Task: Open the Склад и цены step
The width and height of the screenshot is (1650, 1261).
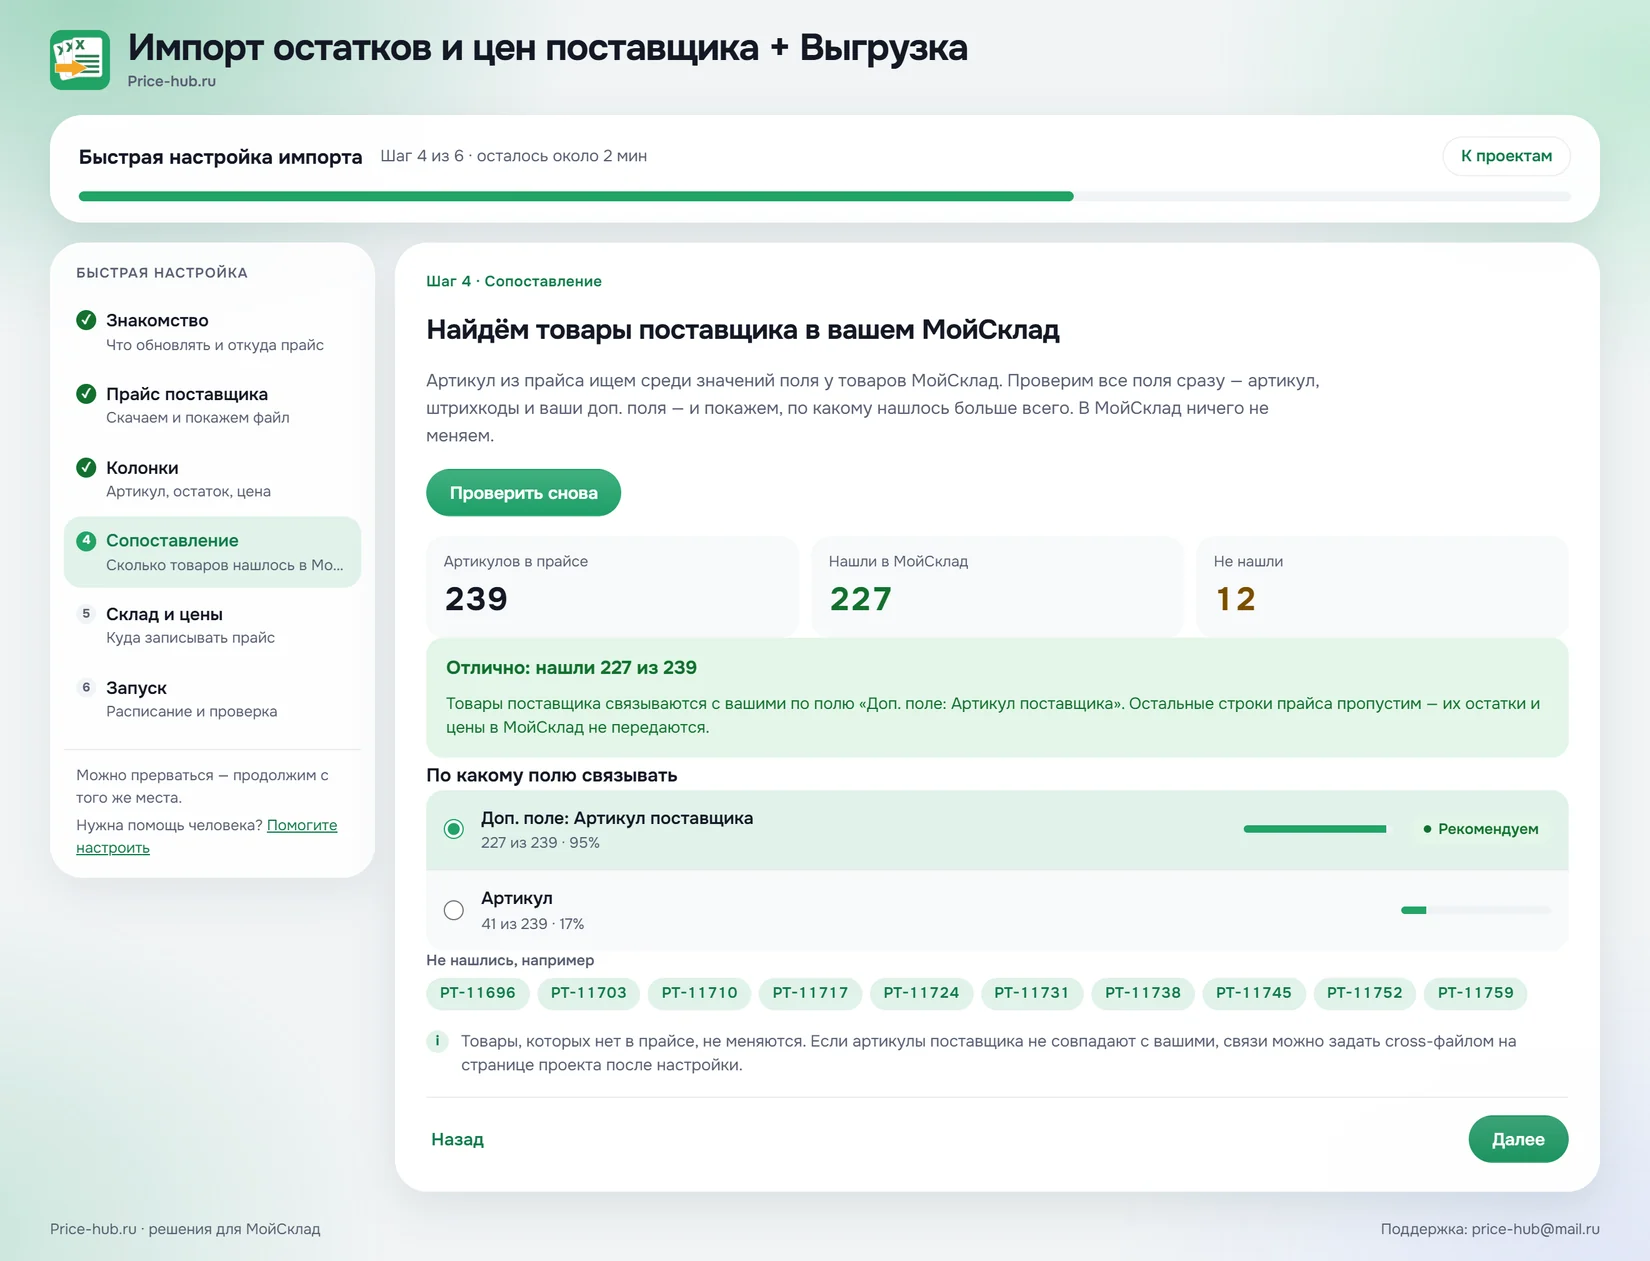Action: [x=212, y=625]
